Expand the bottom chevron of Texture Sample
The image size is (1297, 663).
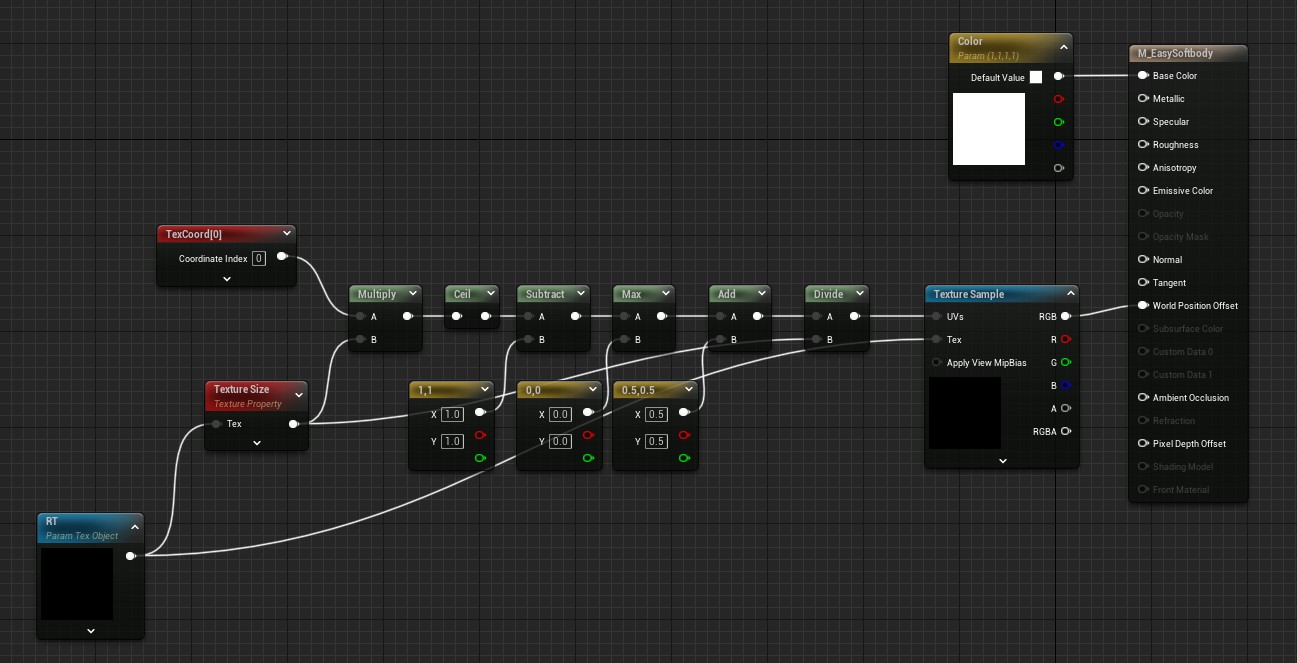[1002, 461]
